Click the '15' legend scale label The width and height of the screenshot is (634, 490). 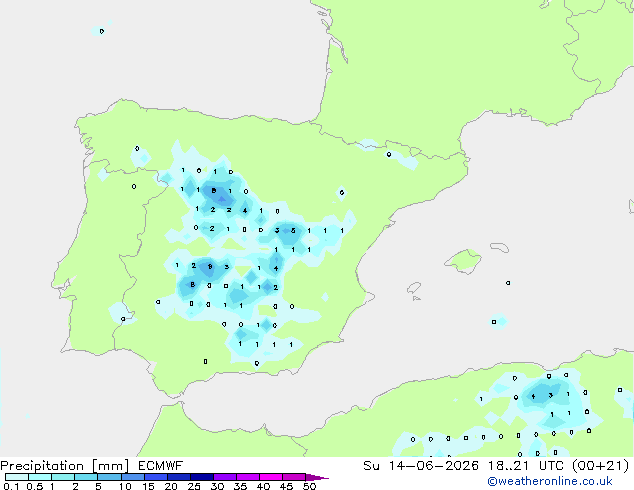pos(148,486)
